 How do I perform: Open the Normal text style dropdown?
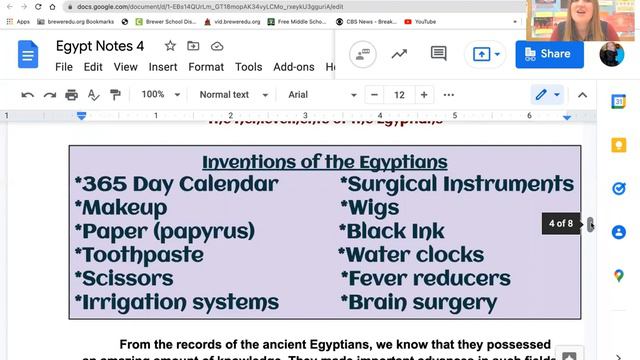tap(233, 95)
